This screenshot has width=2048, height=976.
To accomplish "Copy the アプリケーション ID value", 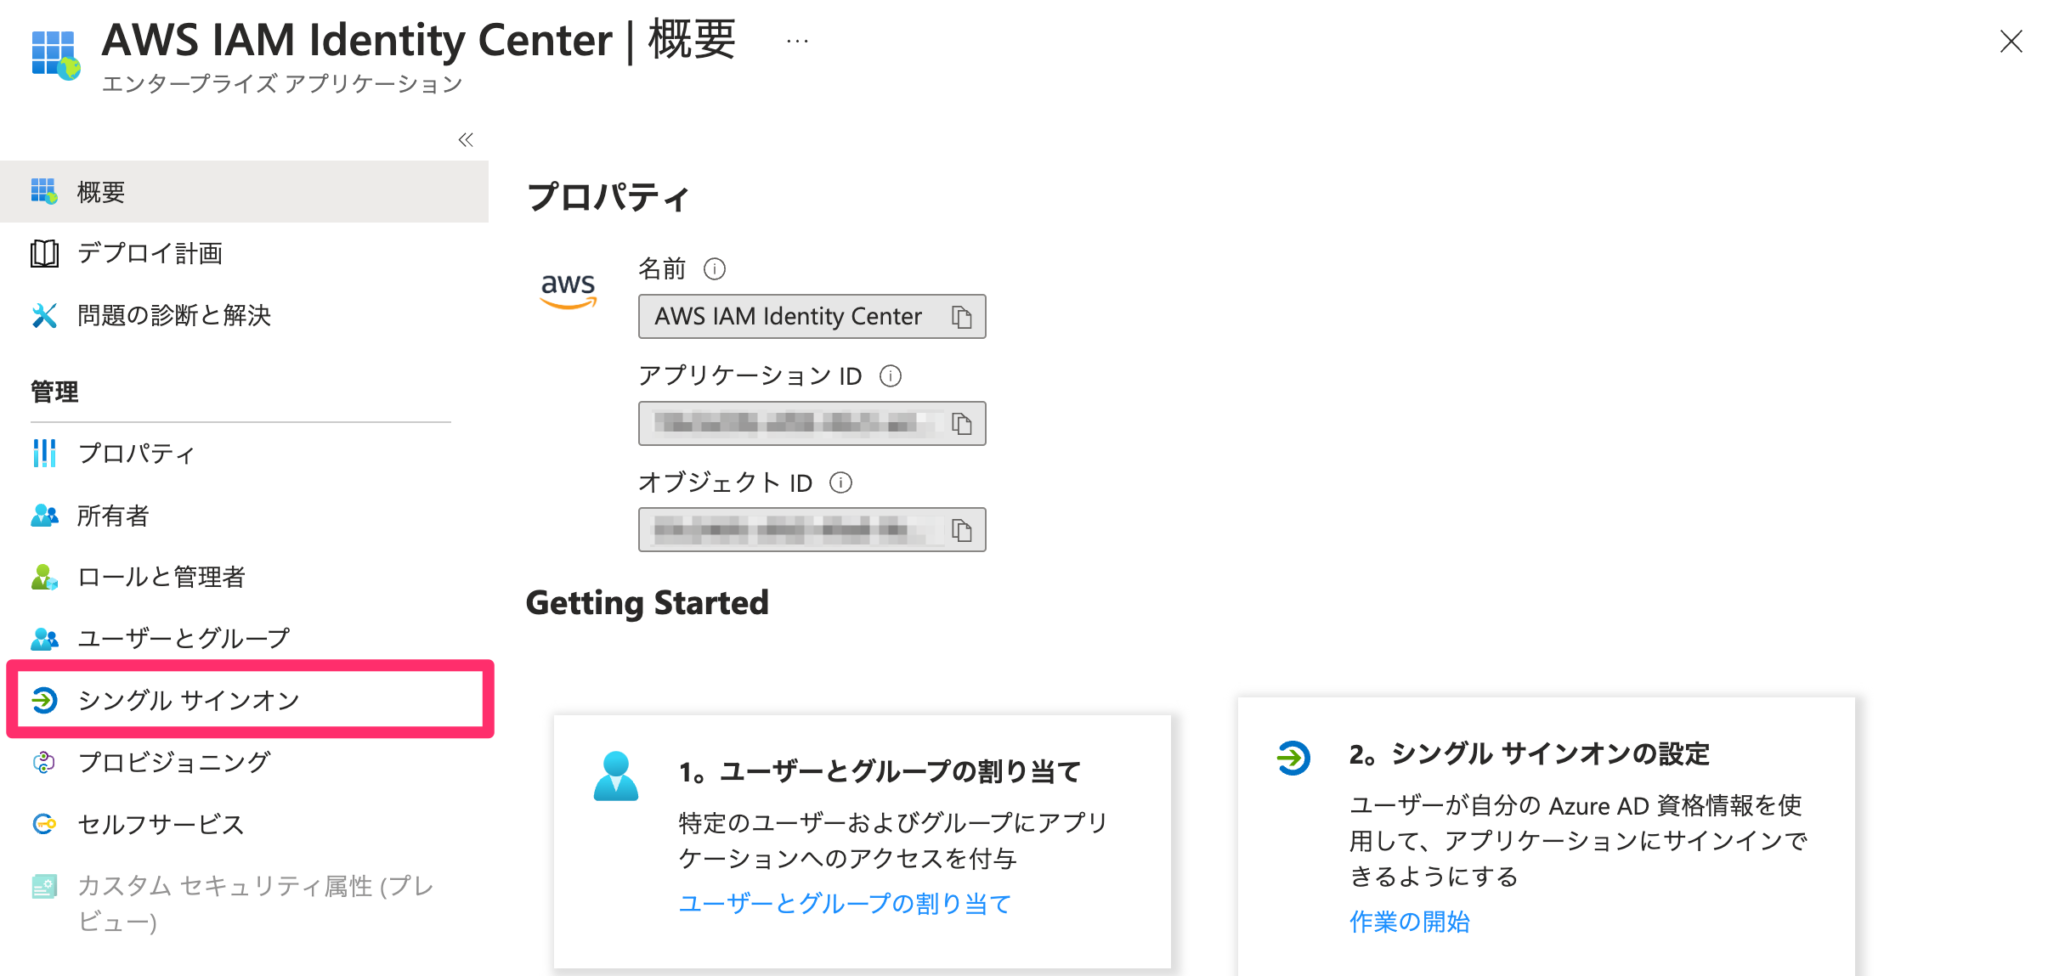I will click(962, 422).
